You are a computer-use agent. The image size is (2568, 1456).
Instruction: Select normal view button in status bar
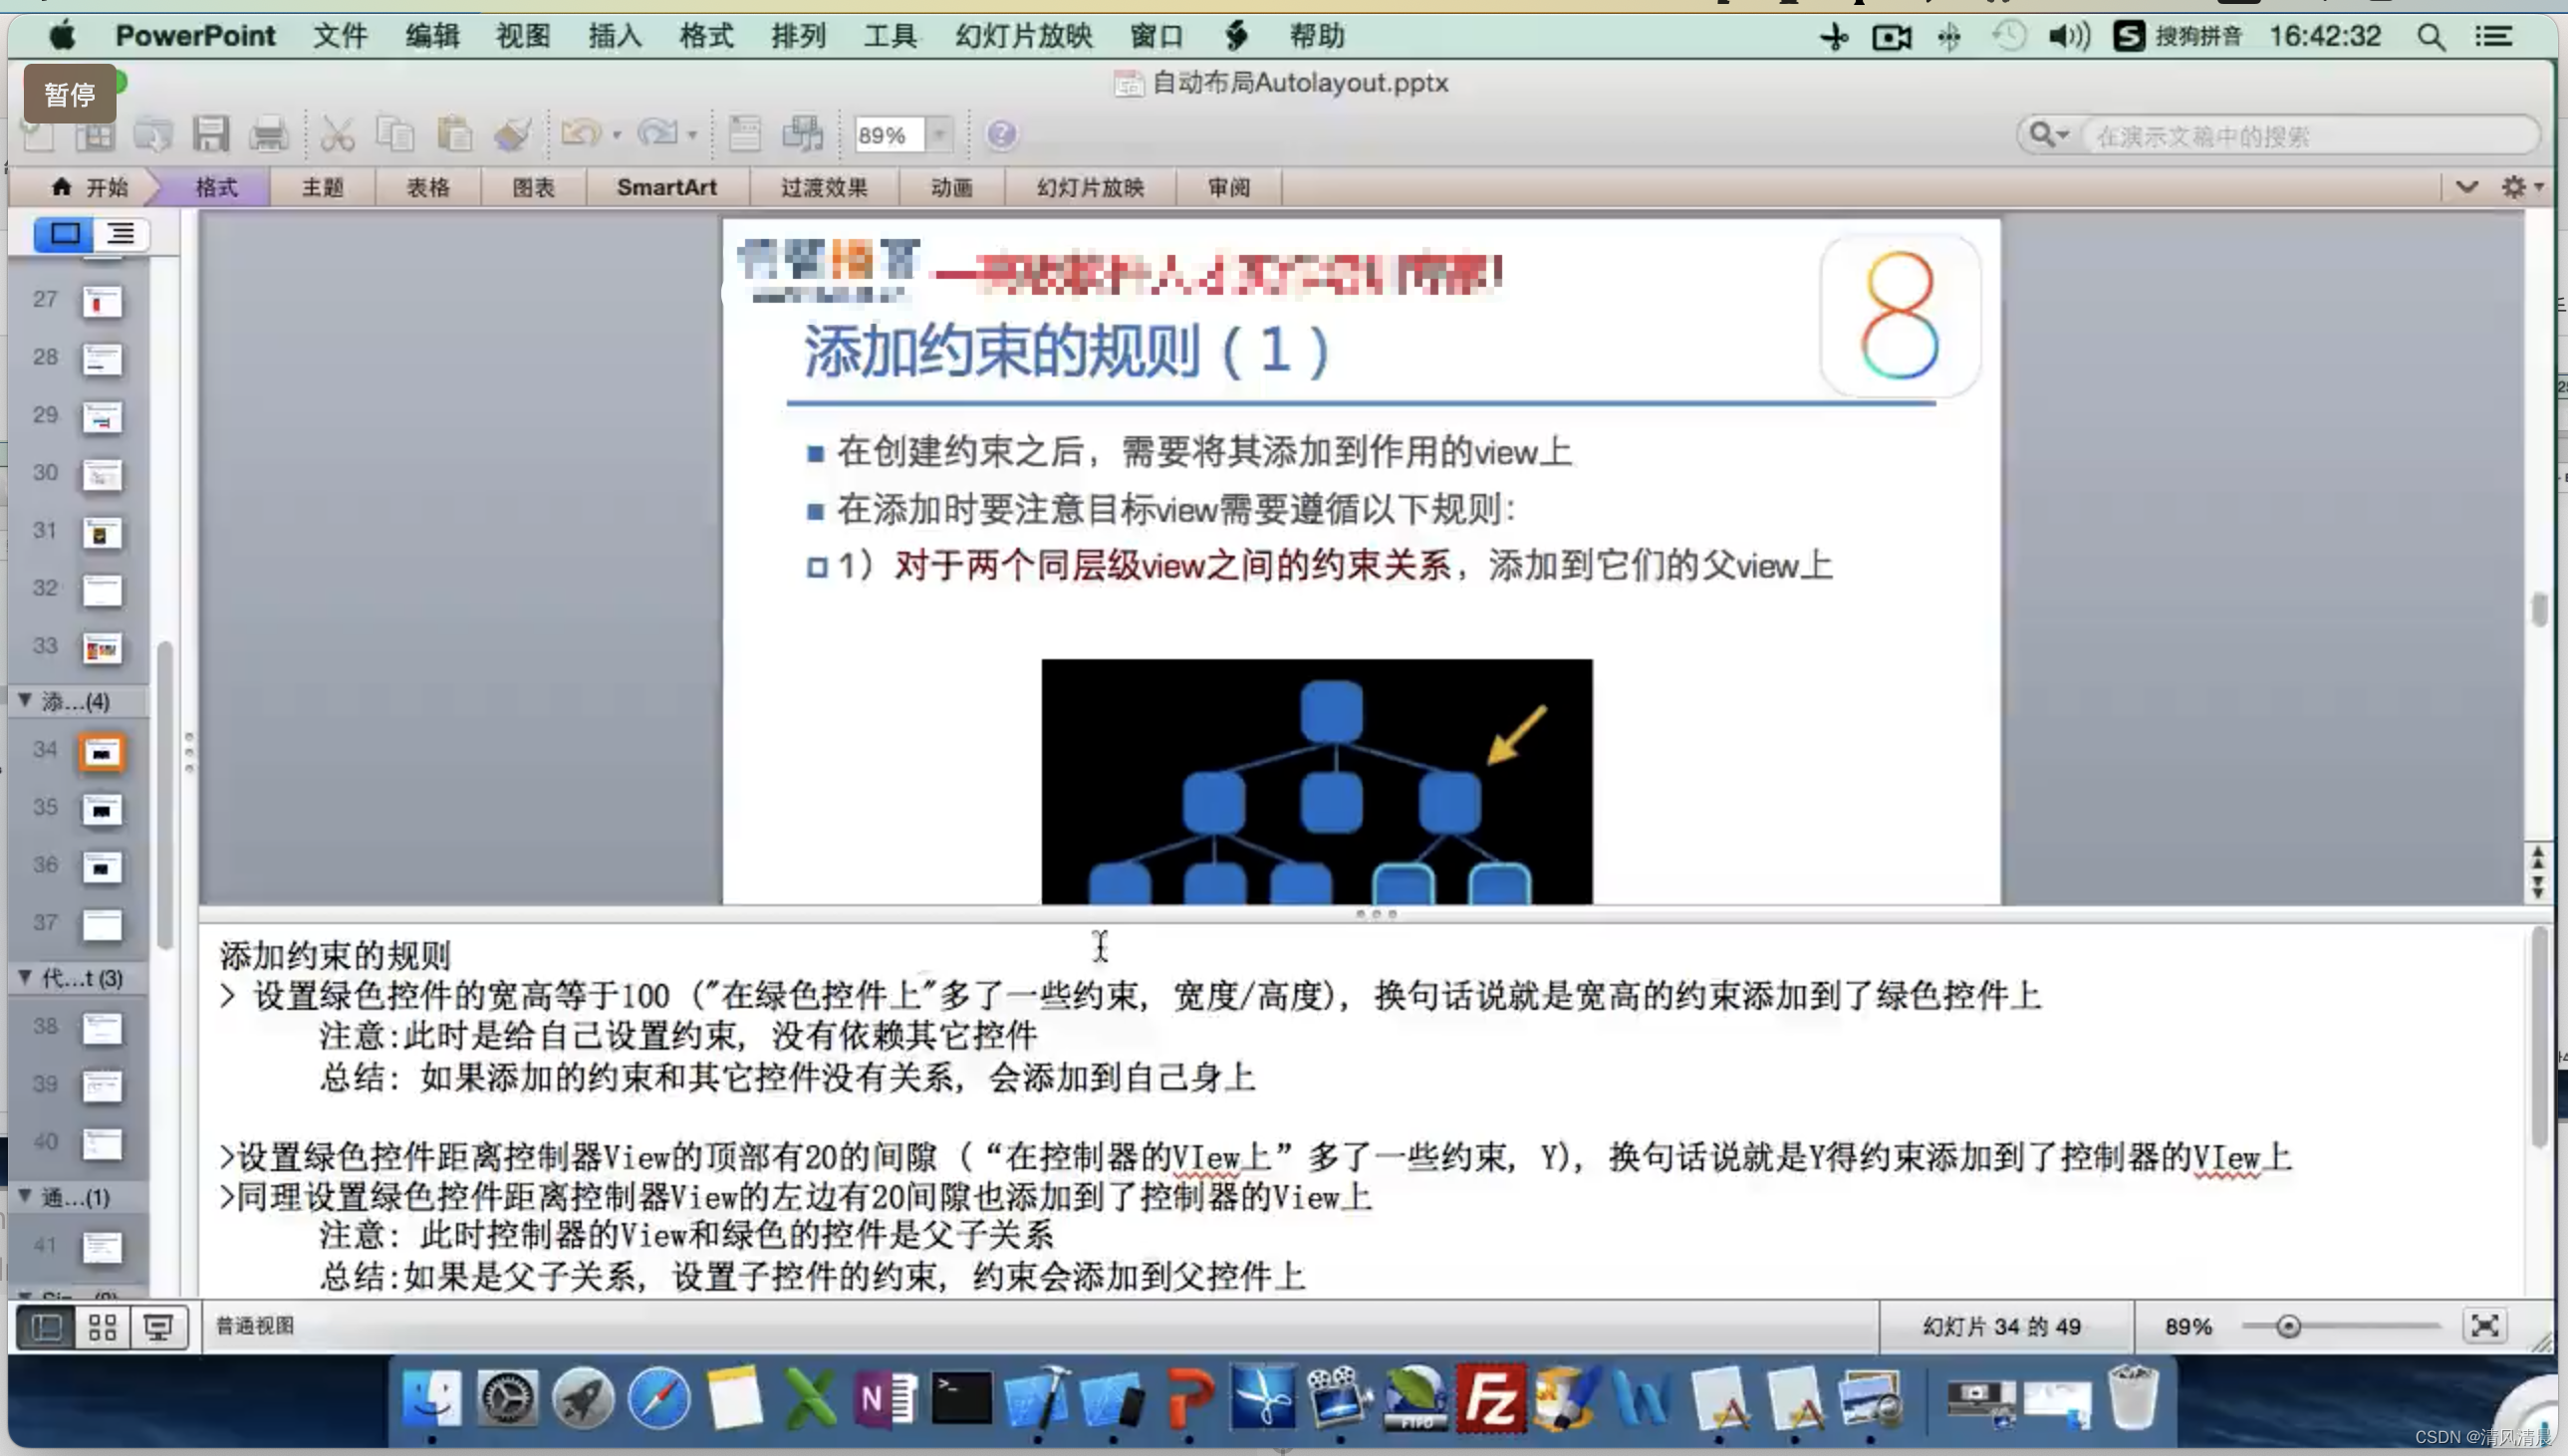coord(46,1327)
